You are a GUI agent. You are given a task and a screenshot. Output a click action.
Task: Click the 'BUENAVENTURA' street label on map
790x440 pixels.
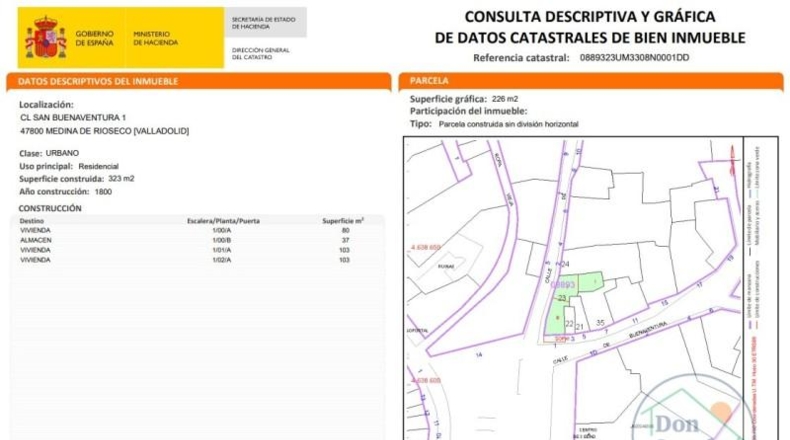(648, 331)
